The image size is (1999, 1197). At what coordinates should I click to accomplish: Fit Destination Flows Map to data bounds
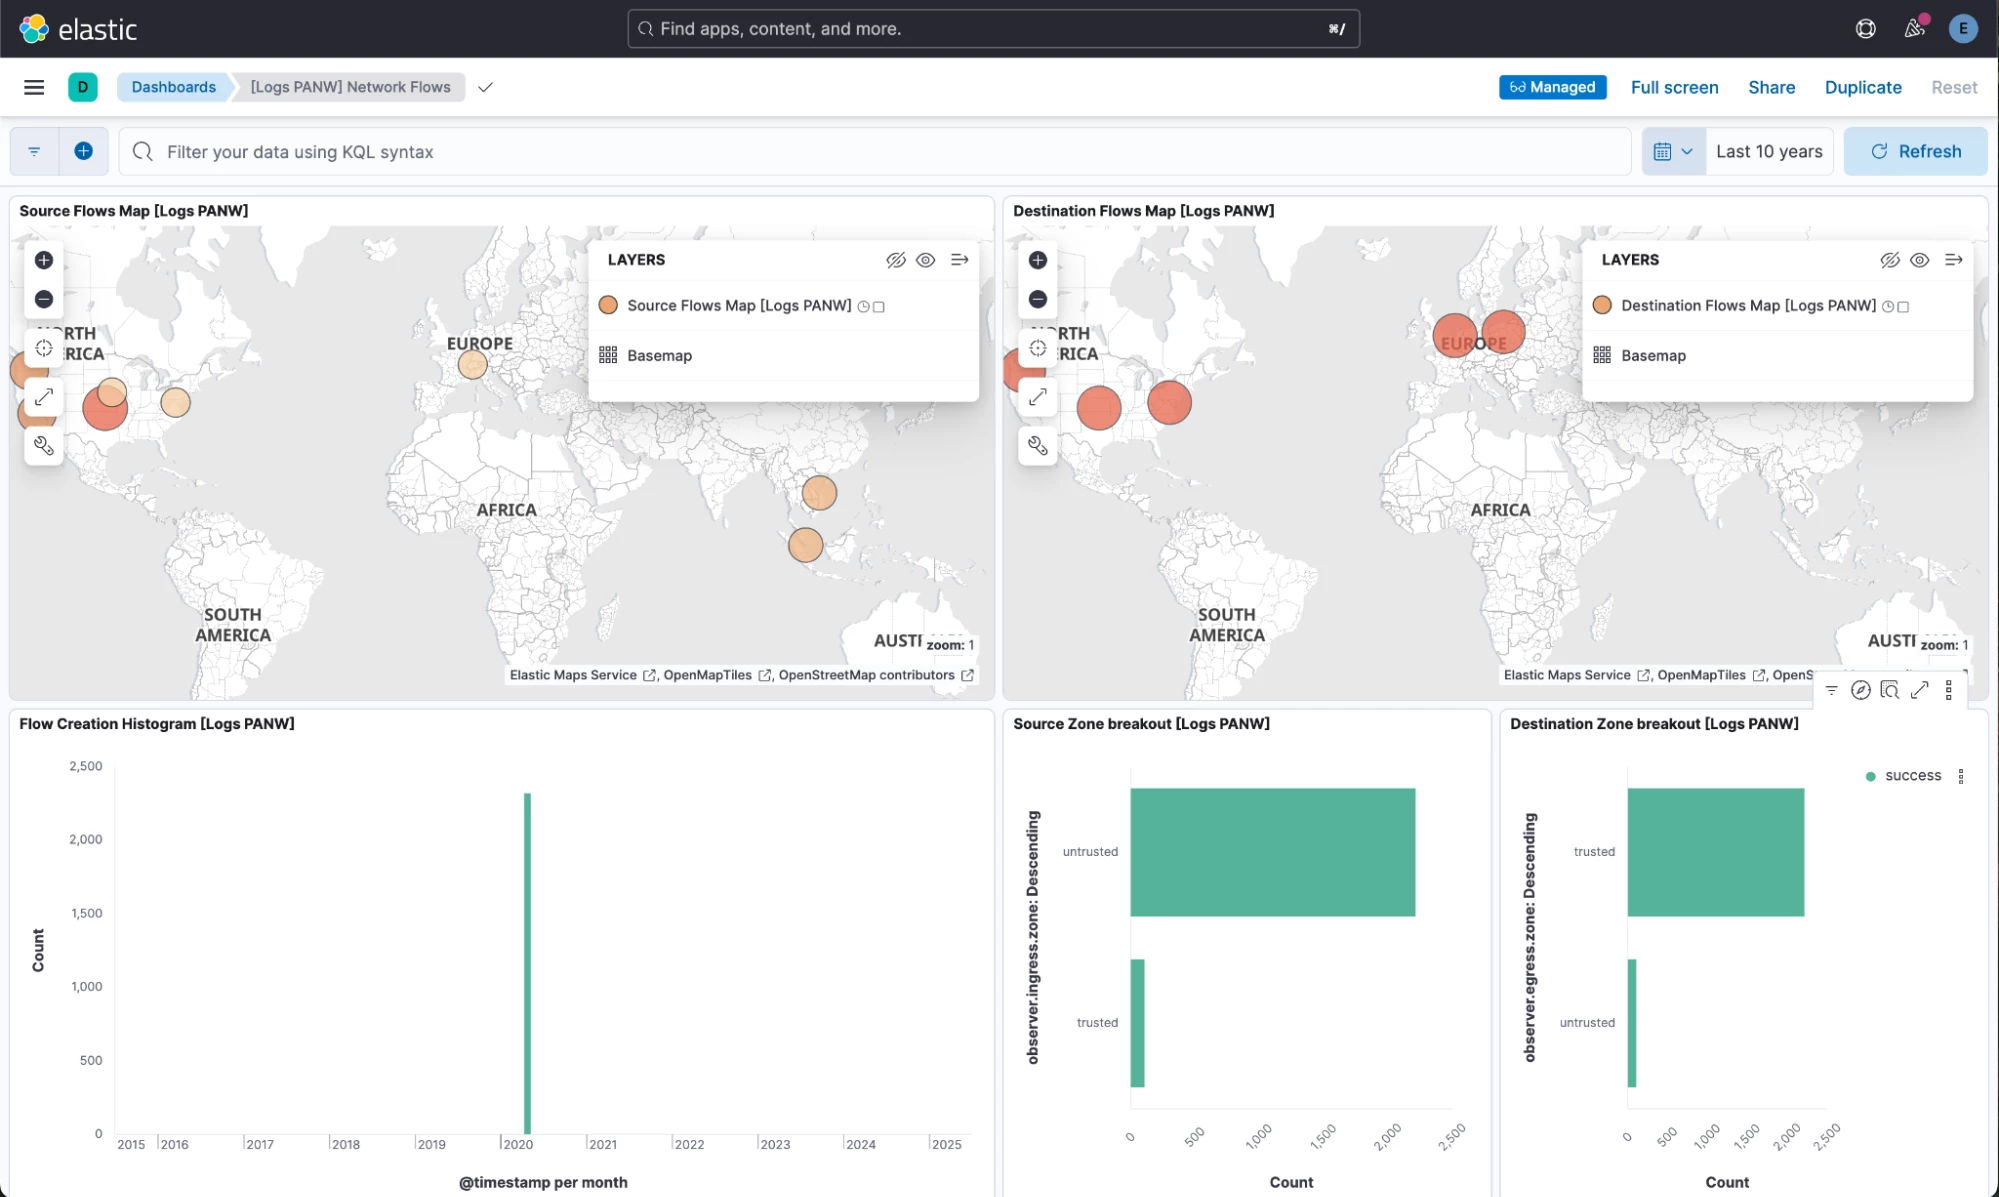[x=1038, y=348]
